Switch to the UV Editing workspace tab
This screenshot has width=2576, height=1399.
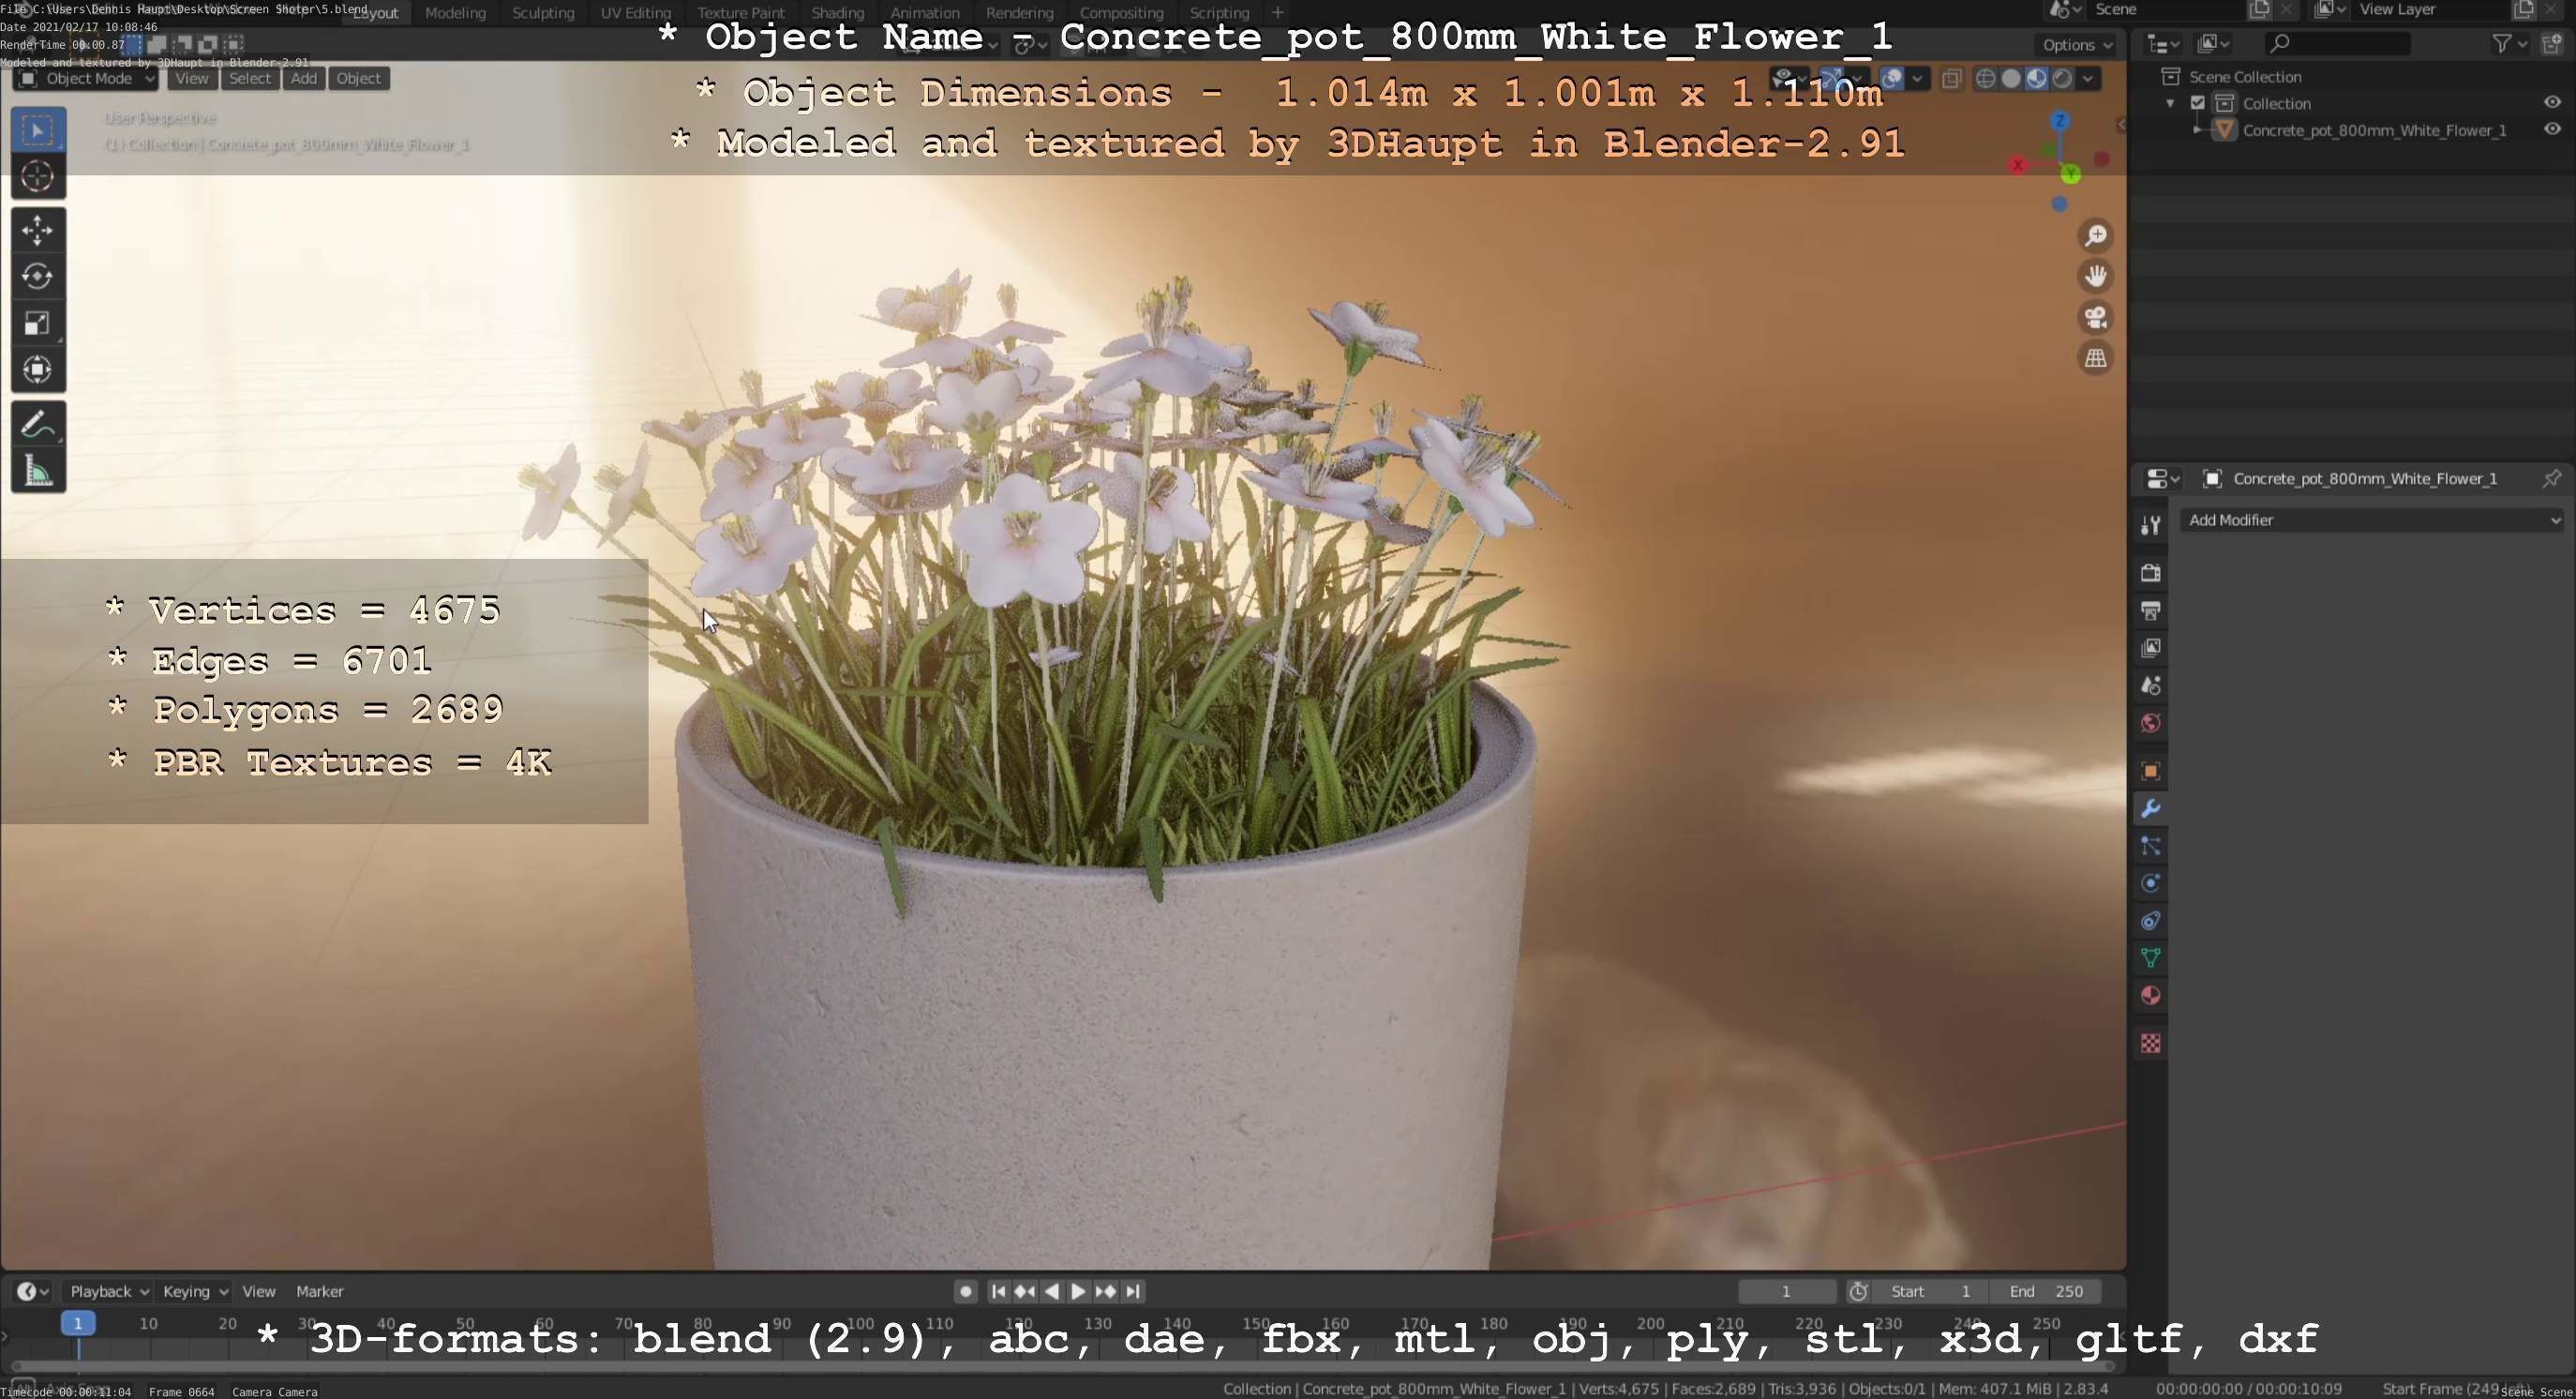click(635, 13)
